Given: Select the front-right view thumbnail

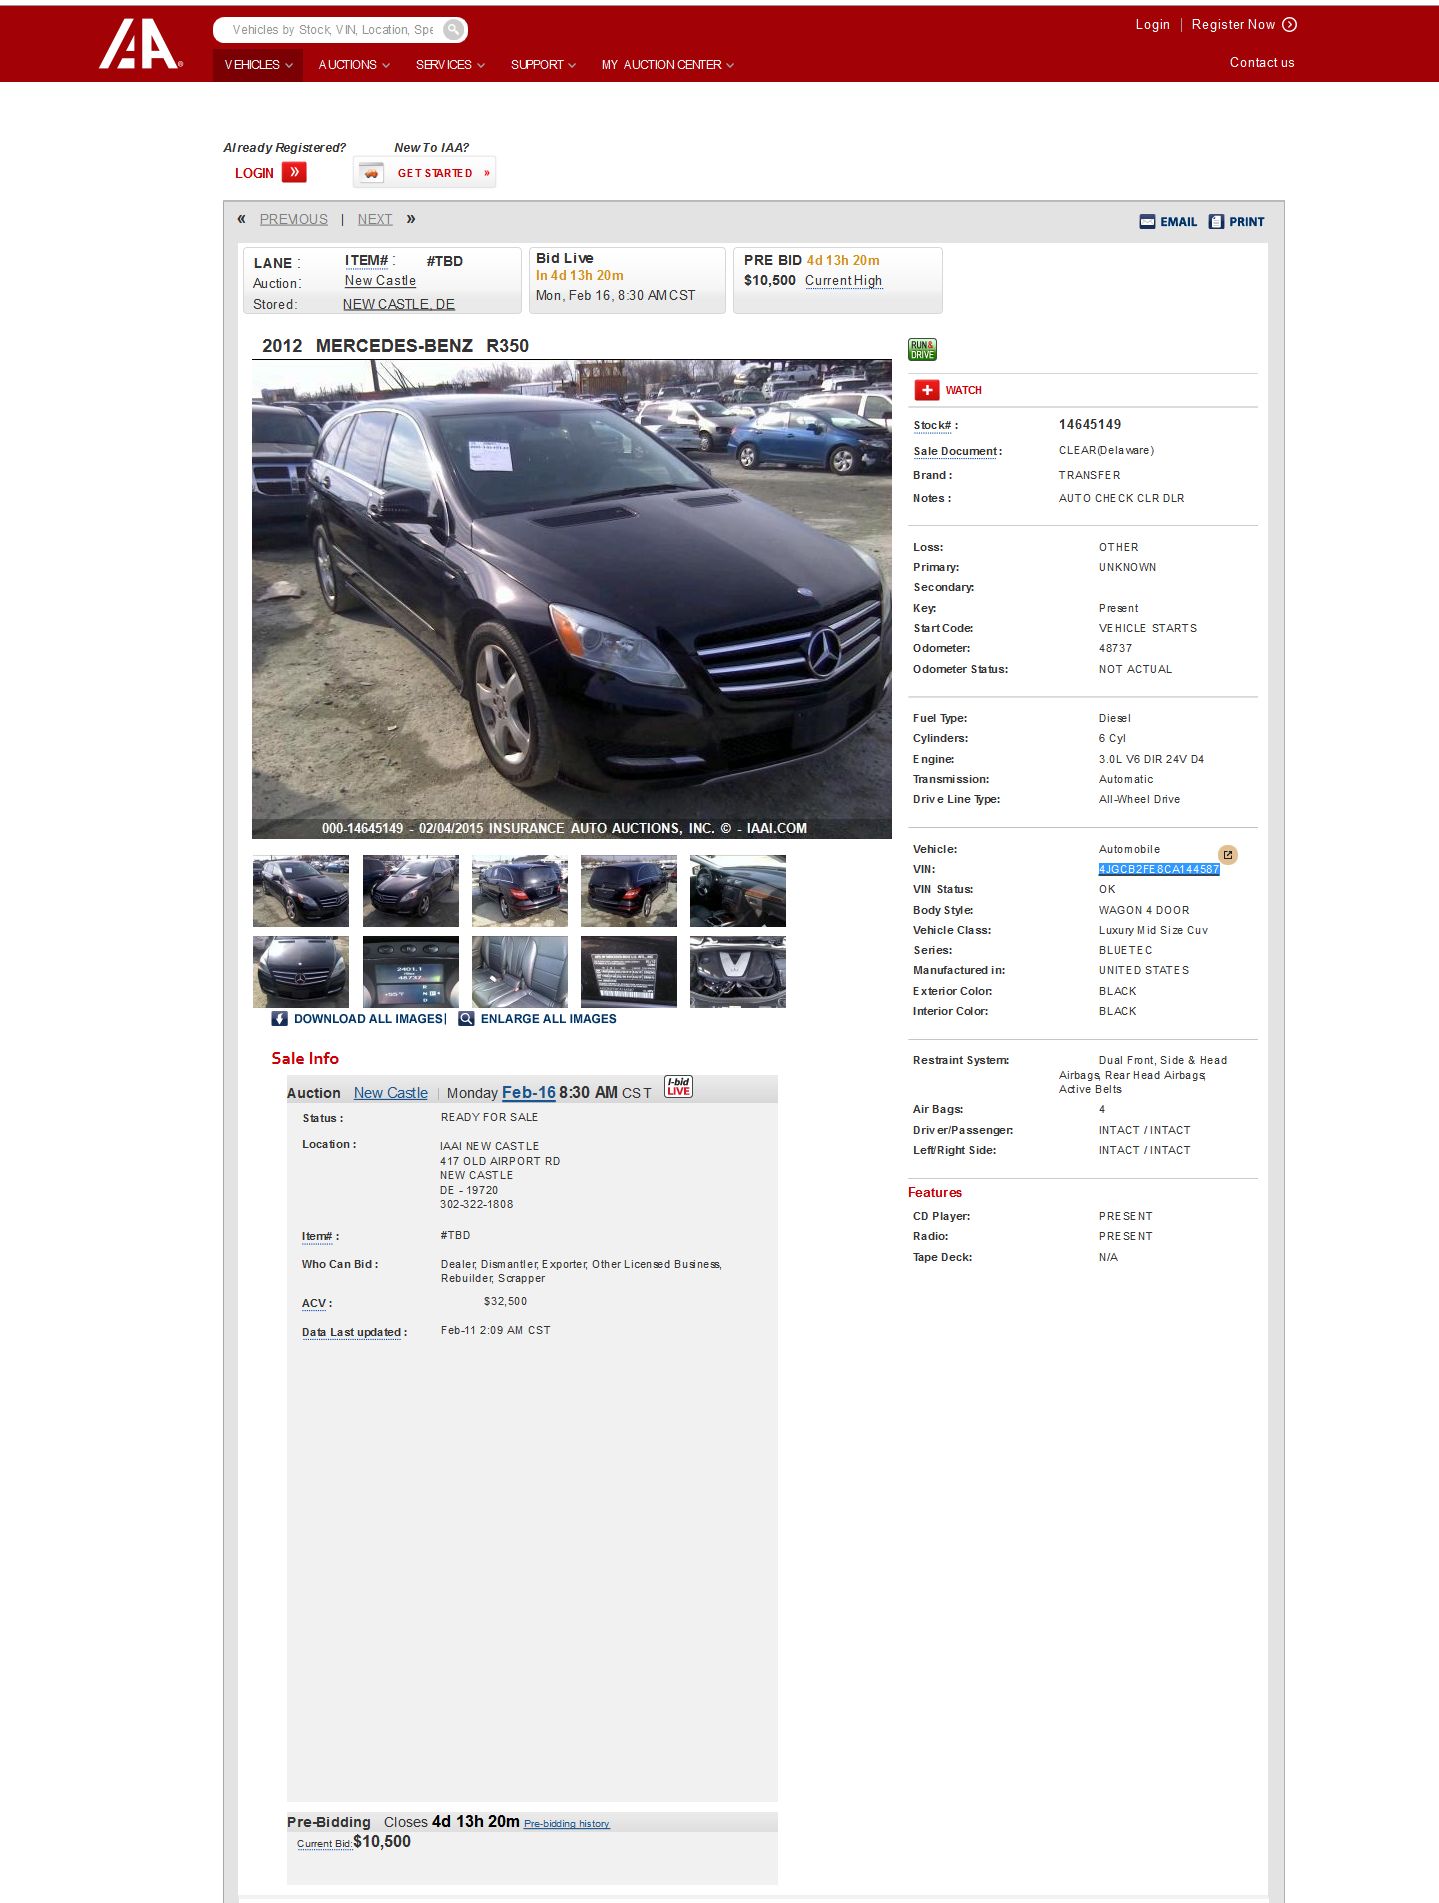Looking at the screenshot, I should (411, 891).
